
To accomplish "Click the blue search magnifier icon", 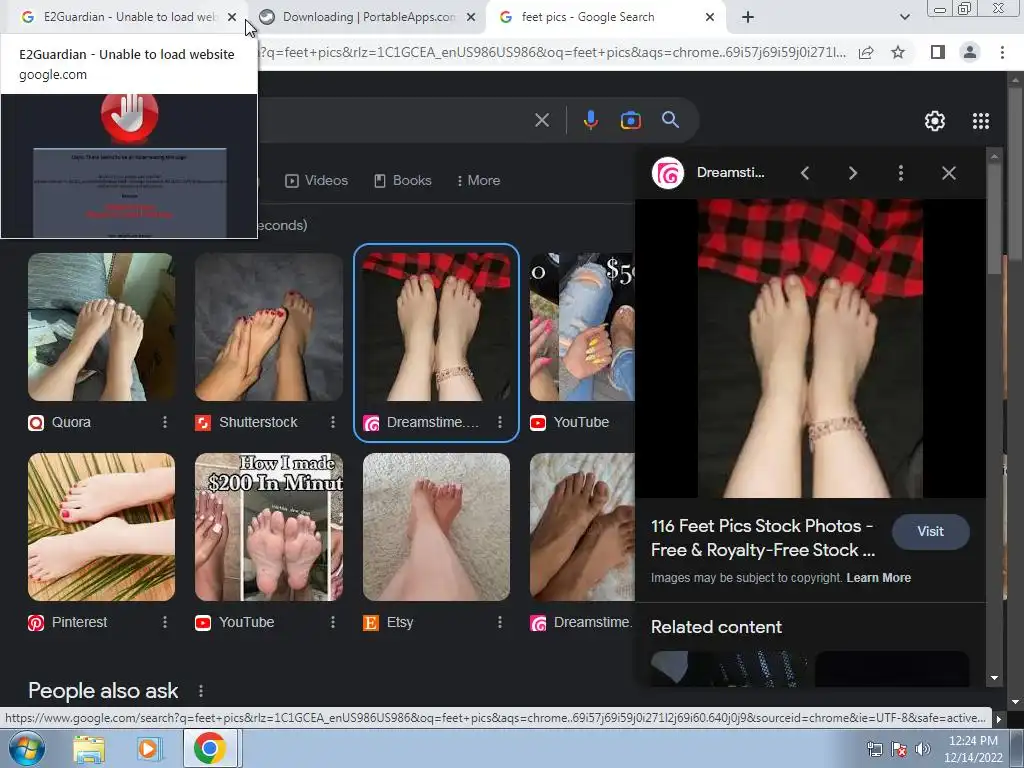I will tap(671, 120).
